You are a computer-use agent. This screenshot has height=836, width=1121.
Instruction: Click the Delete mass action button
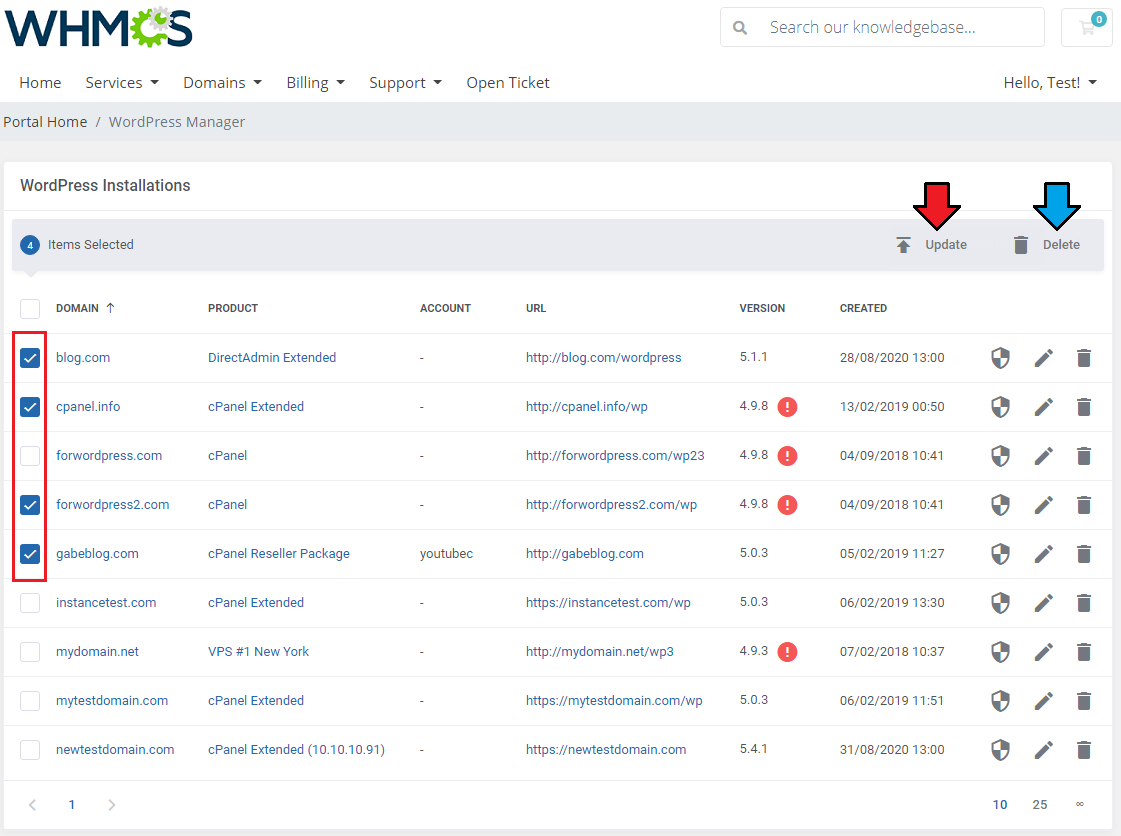1047,245
